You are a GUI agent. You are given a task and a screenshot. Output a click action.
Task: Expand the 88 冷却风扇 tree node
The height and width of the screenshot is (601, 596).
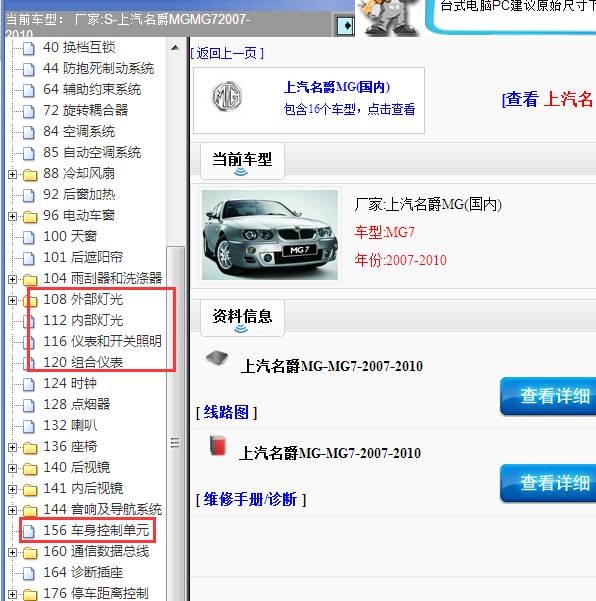tap(12, 175)
